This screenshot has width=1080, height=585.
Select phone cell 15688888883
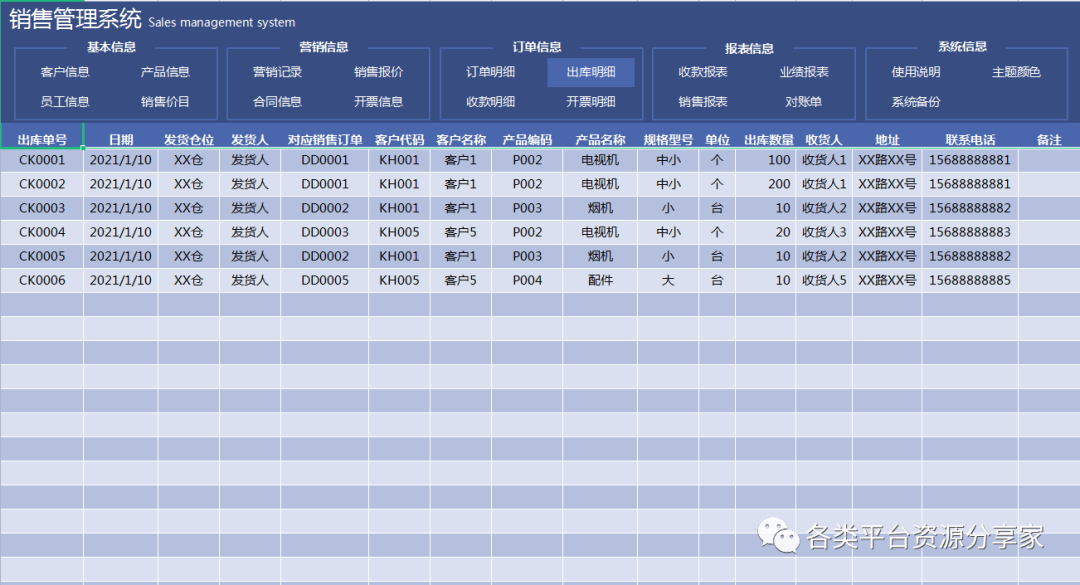click(x=970, y=232)
